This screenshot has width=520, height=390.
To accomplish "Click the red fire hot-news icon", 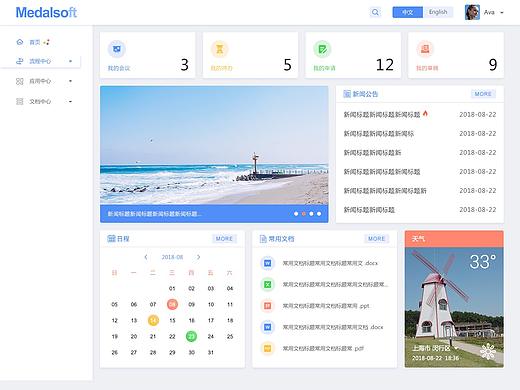I will 425,114.
